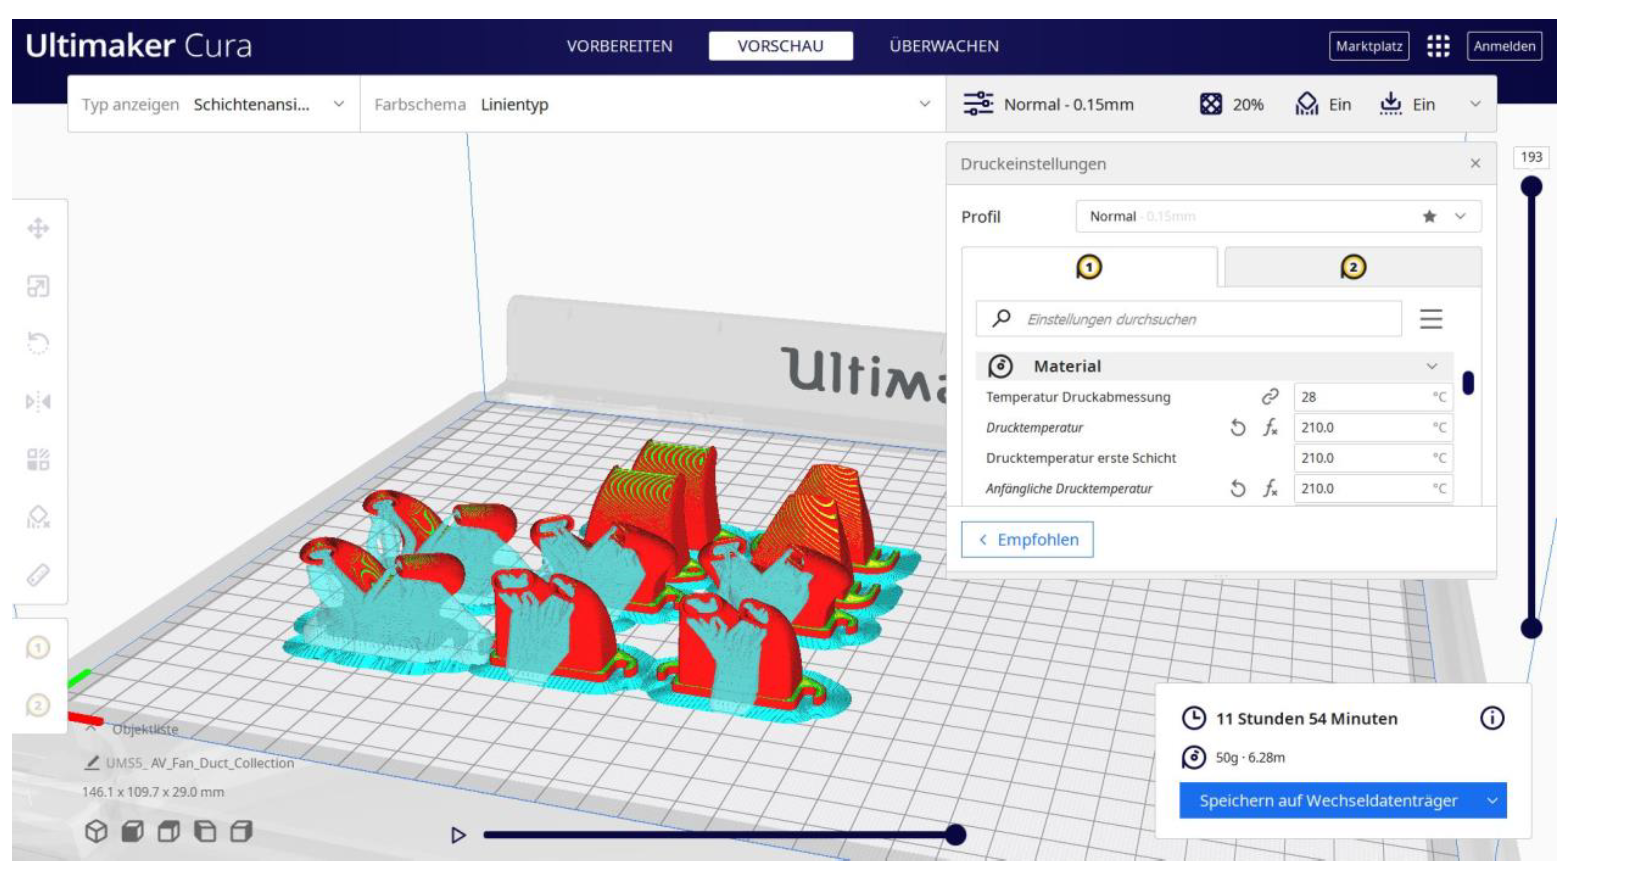Select the Mirror tool in left toolbar
This screenshot has width=1642, height=890.
click(x=38, y=402)
